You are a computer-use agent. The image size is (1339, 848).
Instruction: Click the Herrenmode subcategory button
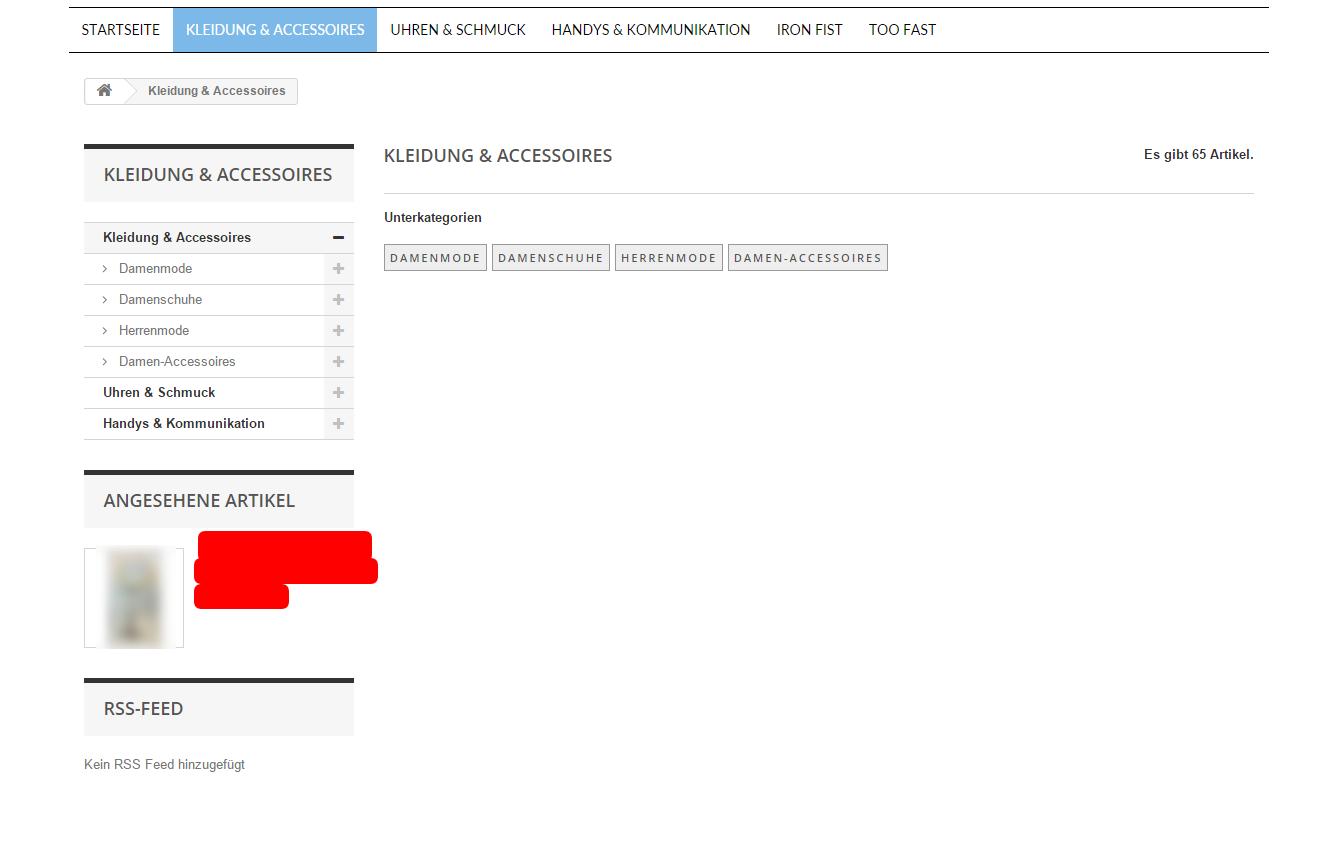669,258
